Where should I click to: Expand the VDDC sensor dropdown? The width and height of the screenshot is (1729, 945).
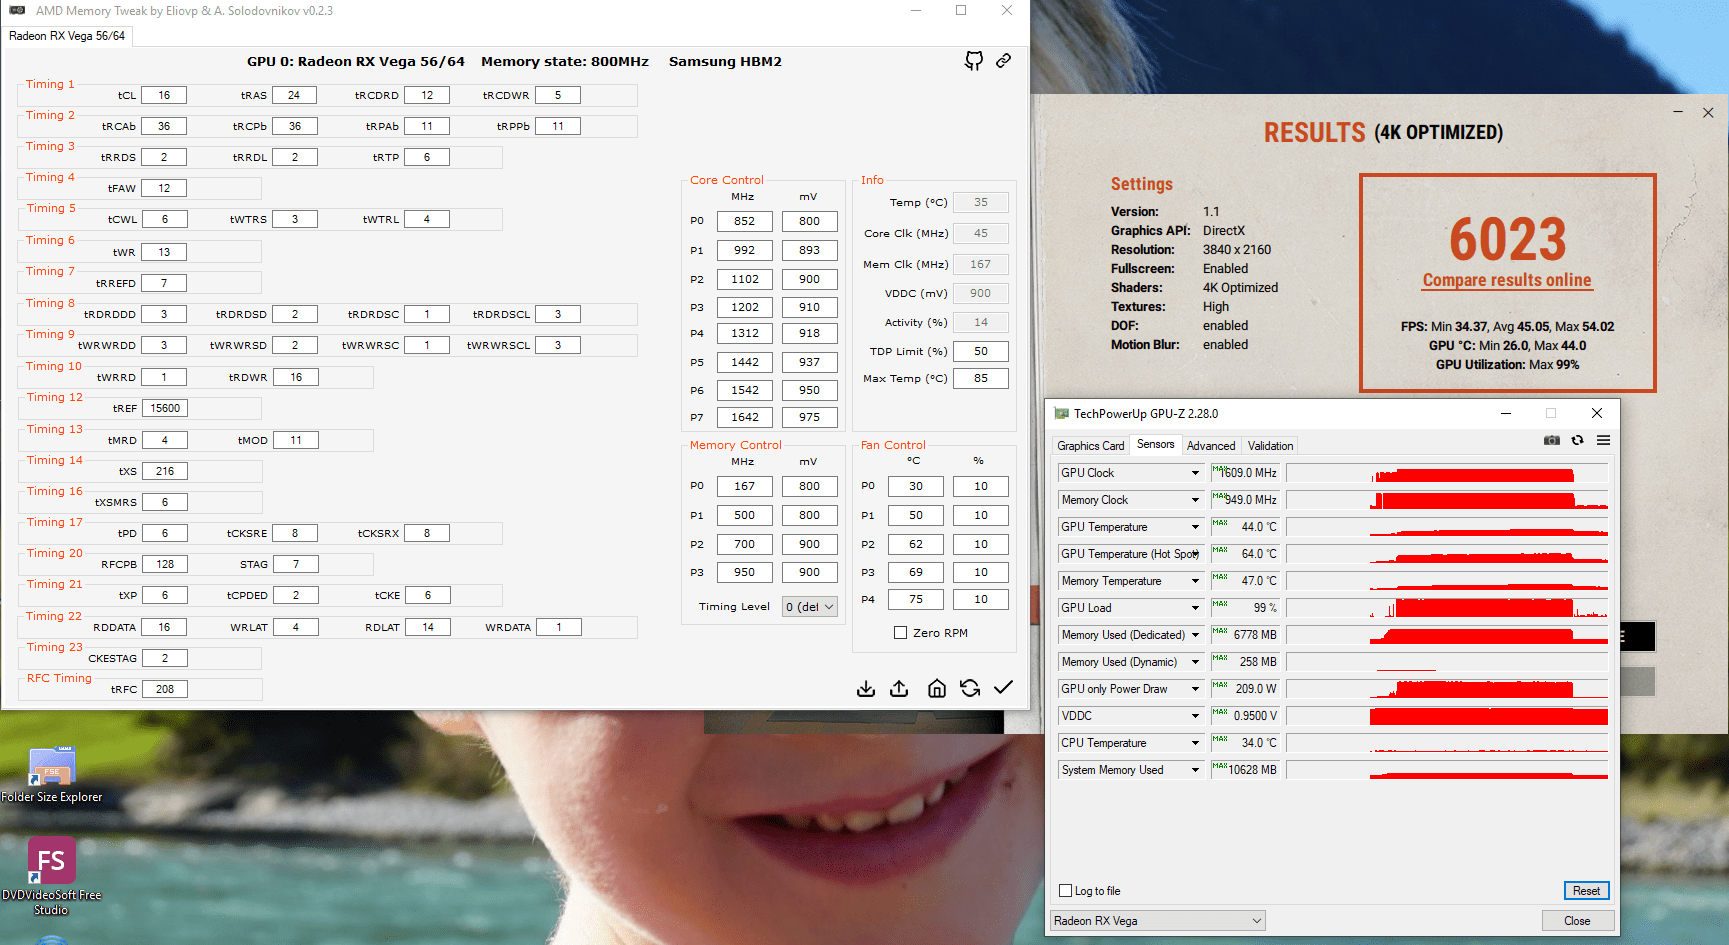1195,716
